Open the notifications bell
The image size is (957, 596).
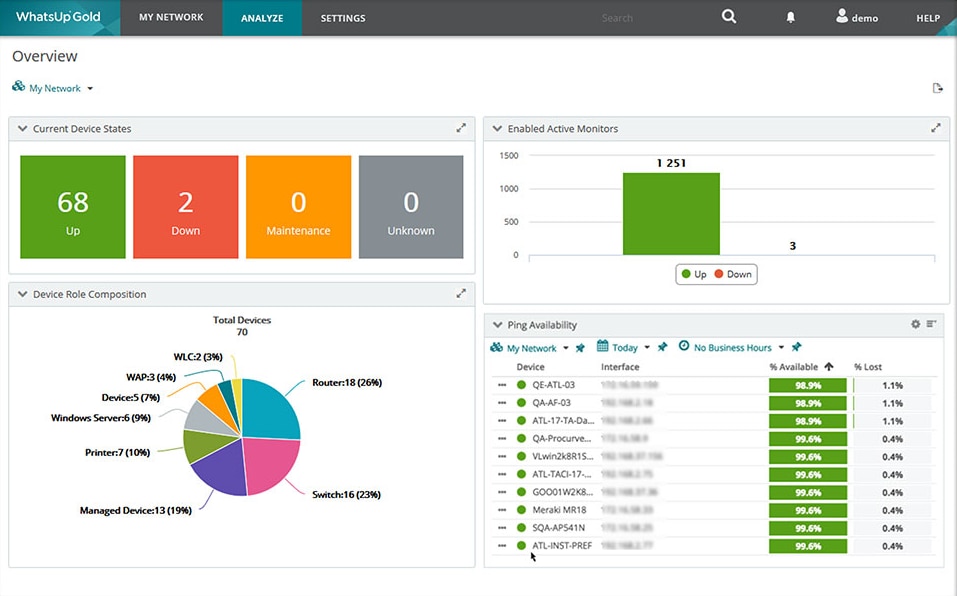coord(790,17)
